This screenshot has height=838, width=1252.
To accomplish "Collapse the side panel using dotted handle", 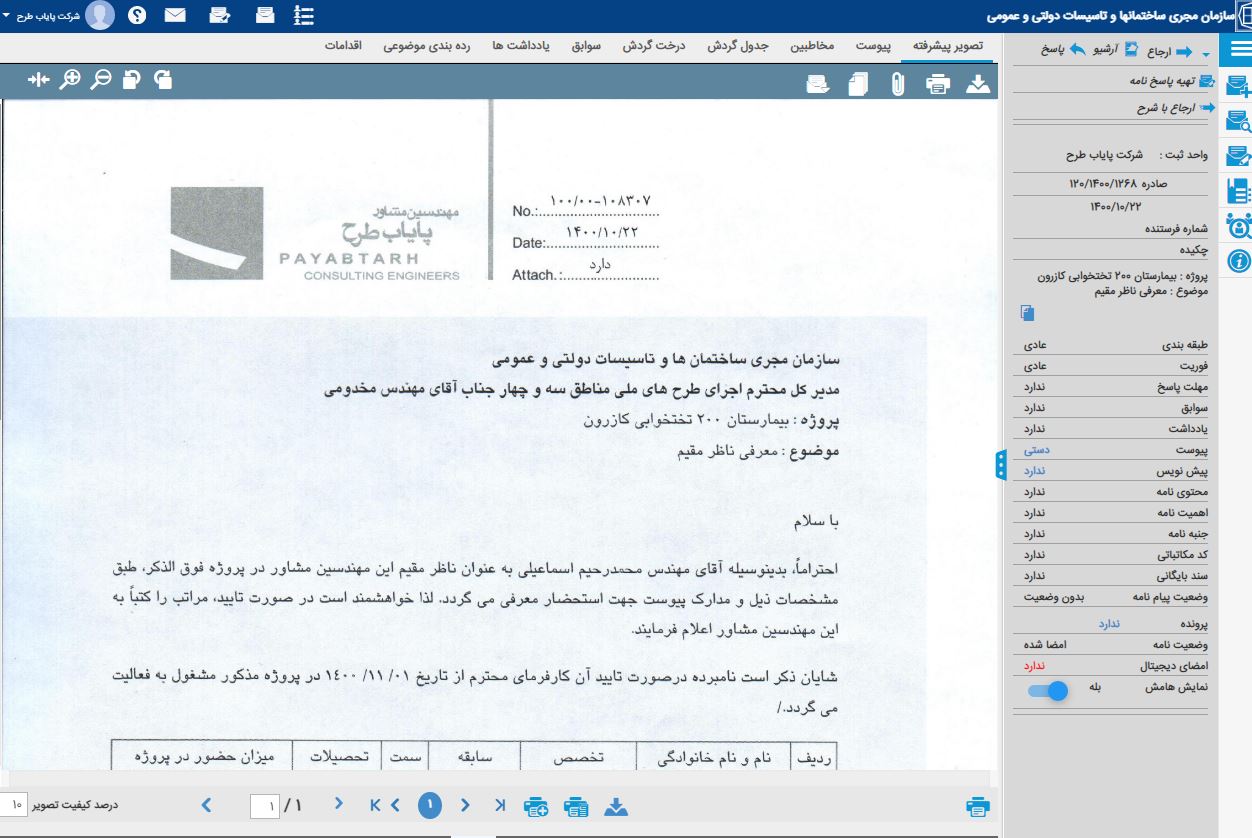I will tap(1000, 465).
